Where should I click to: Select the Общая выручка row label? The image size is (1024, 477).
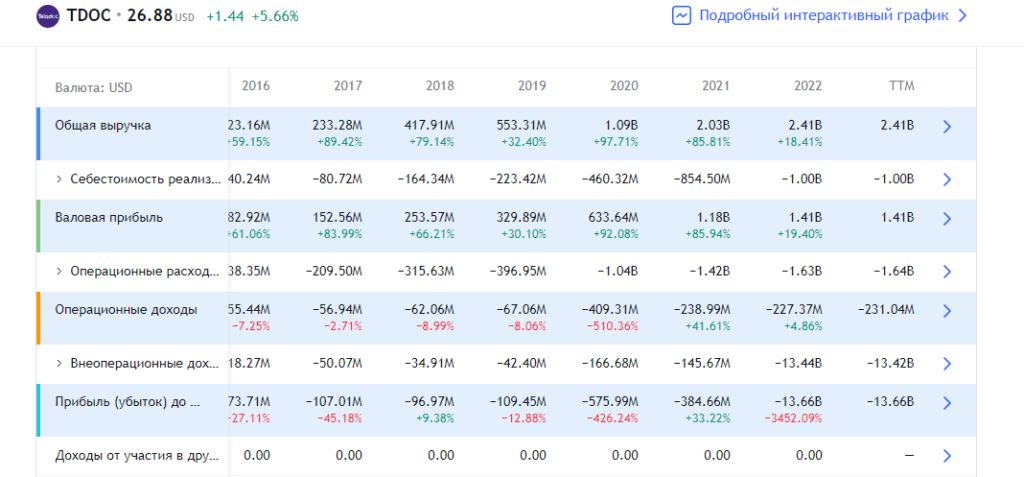(103, 125)
